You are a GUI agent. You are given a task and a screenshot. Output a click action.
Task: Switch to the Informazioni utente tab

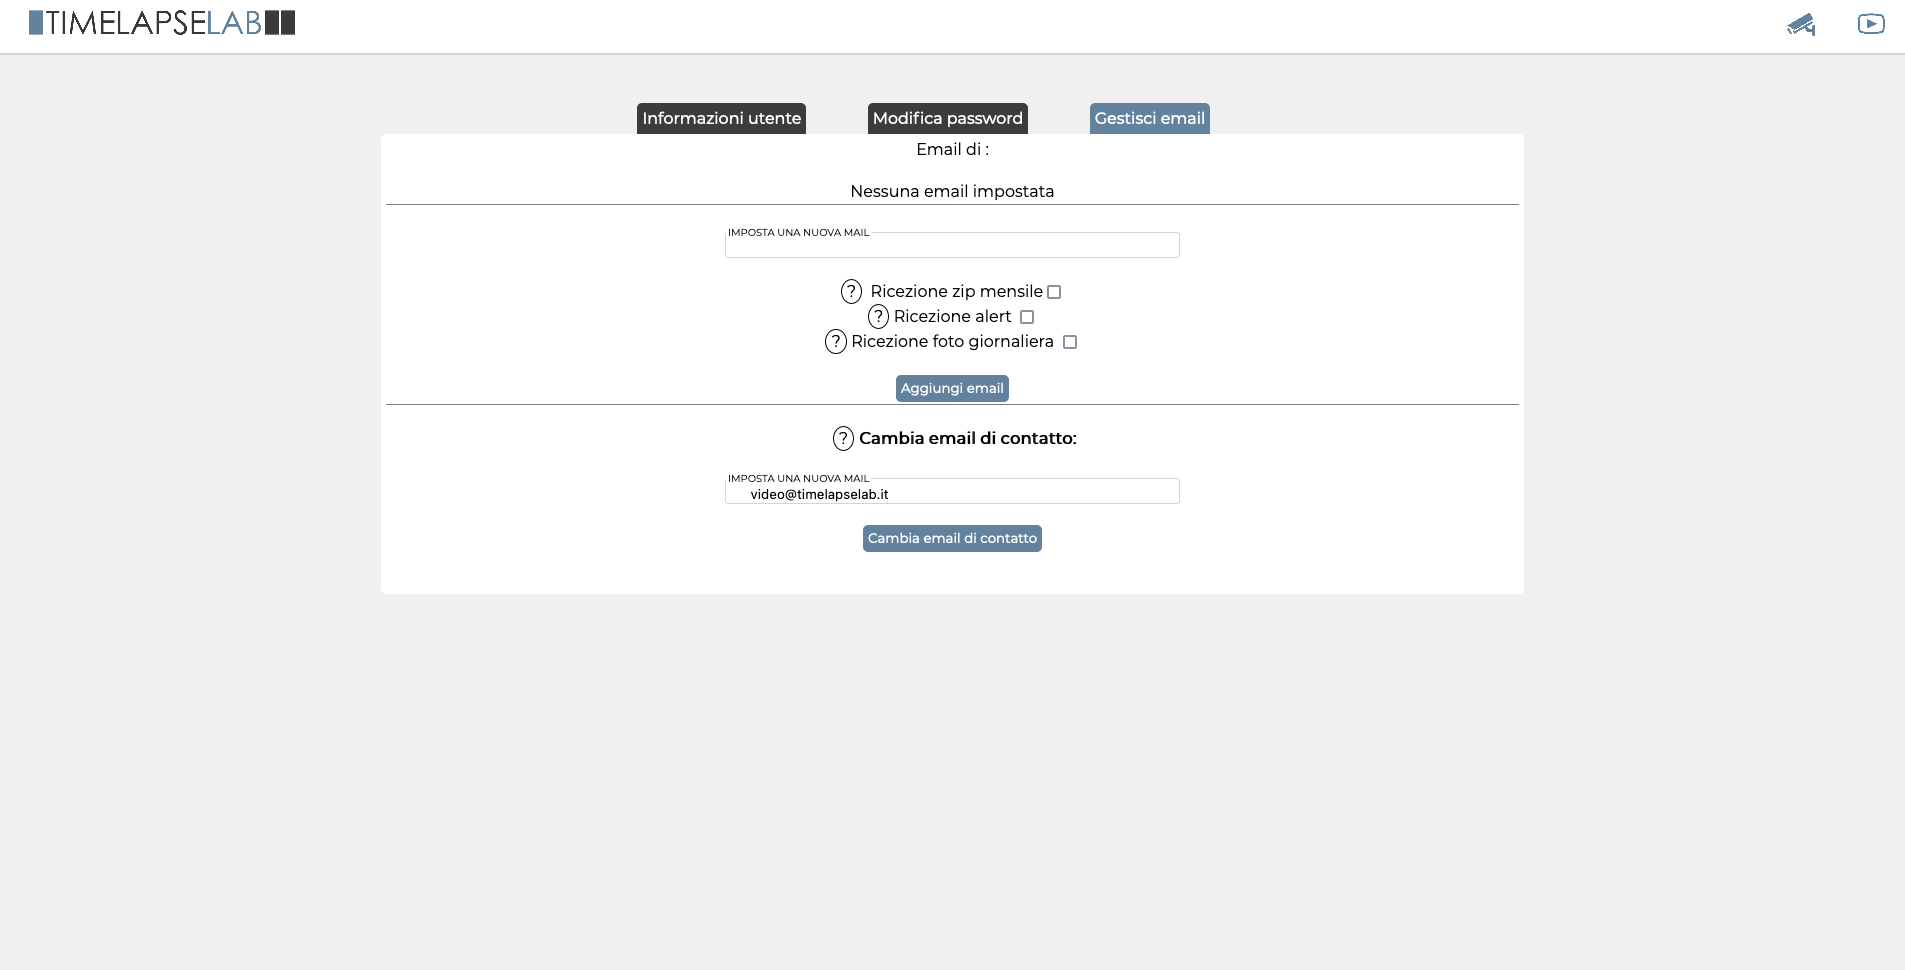pos(721,118)
